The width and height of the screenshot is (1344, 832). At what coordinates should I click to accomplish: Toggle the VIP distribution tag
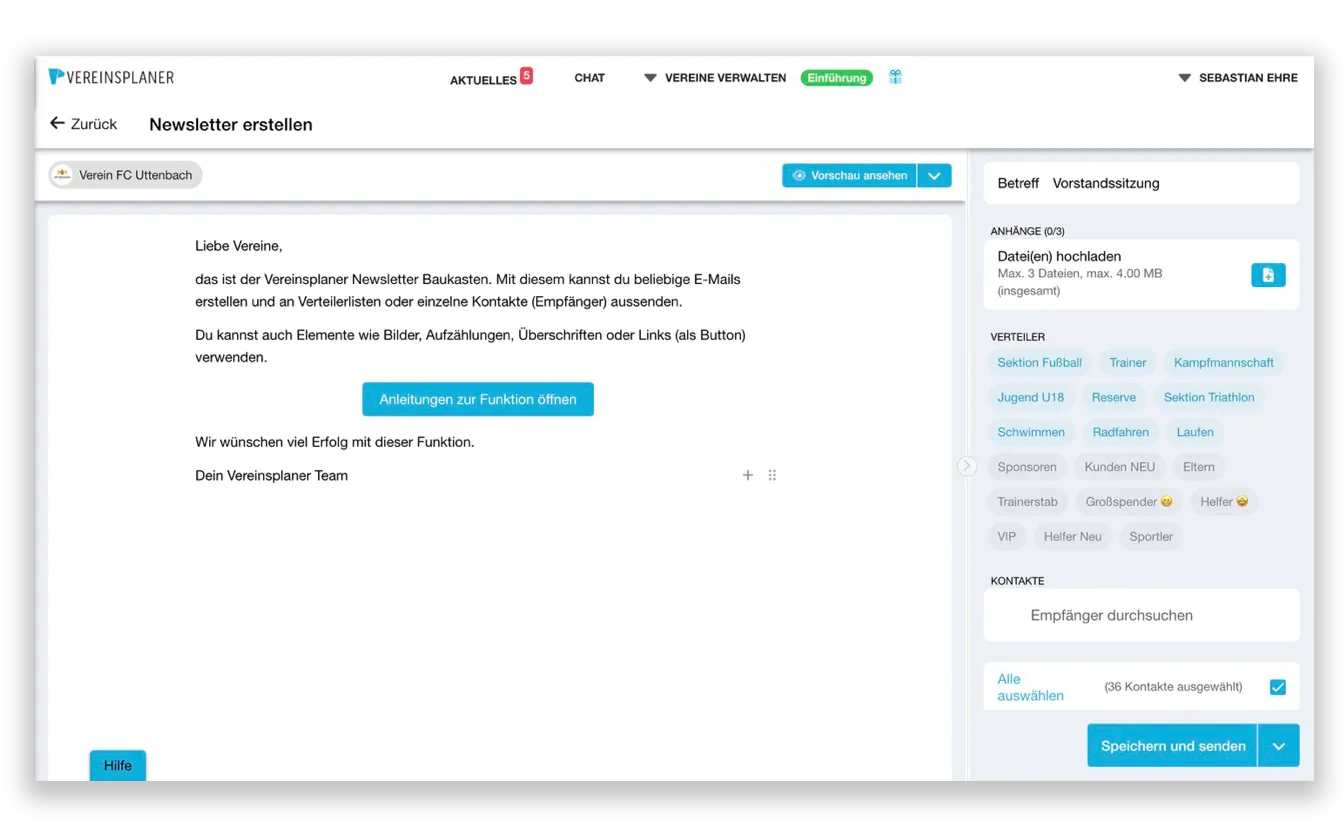[1006, 537]
